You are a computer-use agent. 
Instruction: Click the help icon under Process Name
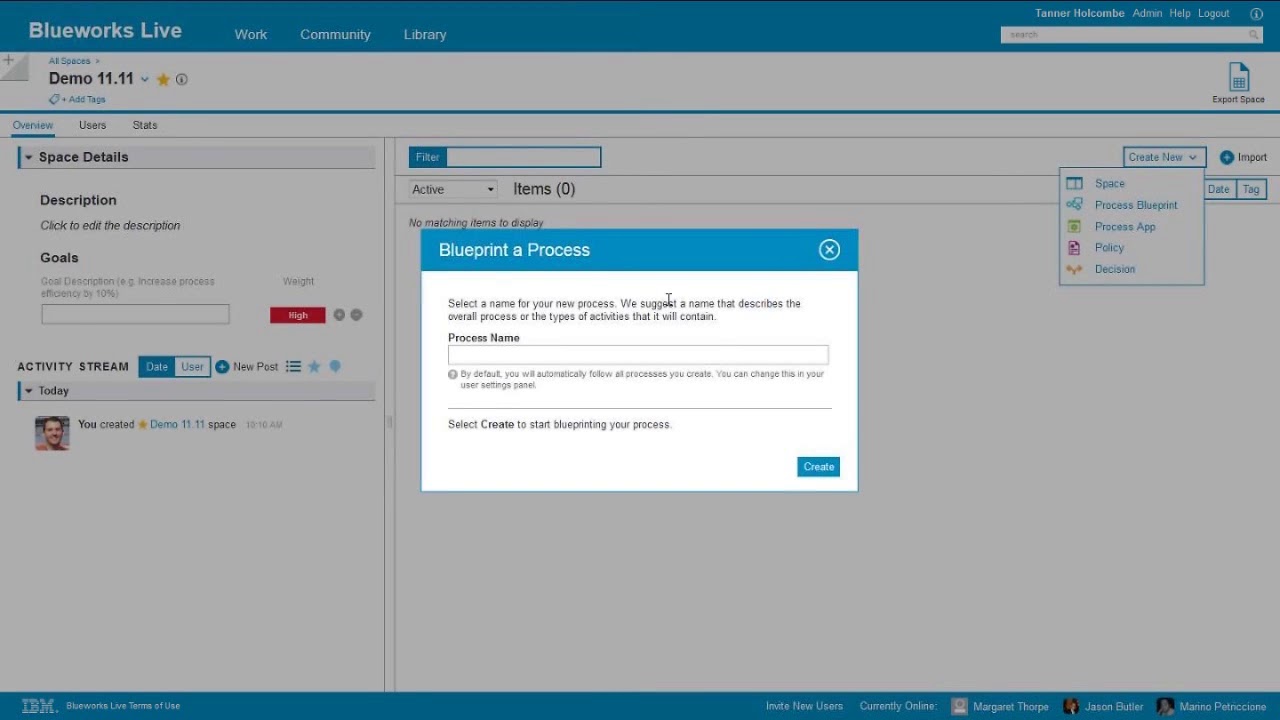453,374
